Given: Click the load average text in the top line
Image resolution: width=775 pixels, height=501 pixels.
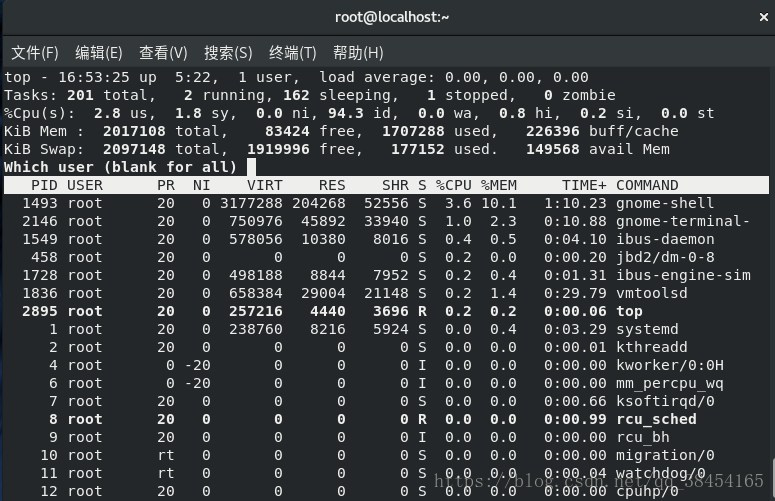Looking at the screenshot, I should pos(453,77).
